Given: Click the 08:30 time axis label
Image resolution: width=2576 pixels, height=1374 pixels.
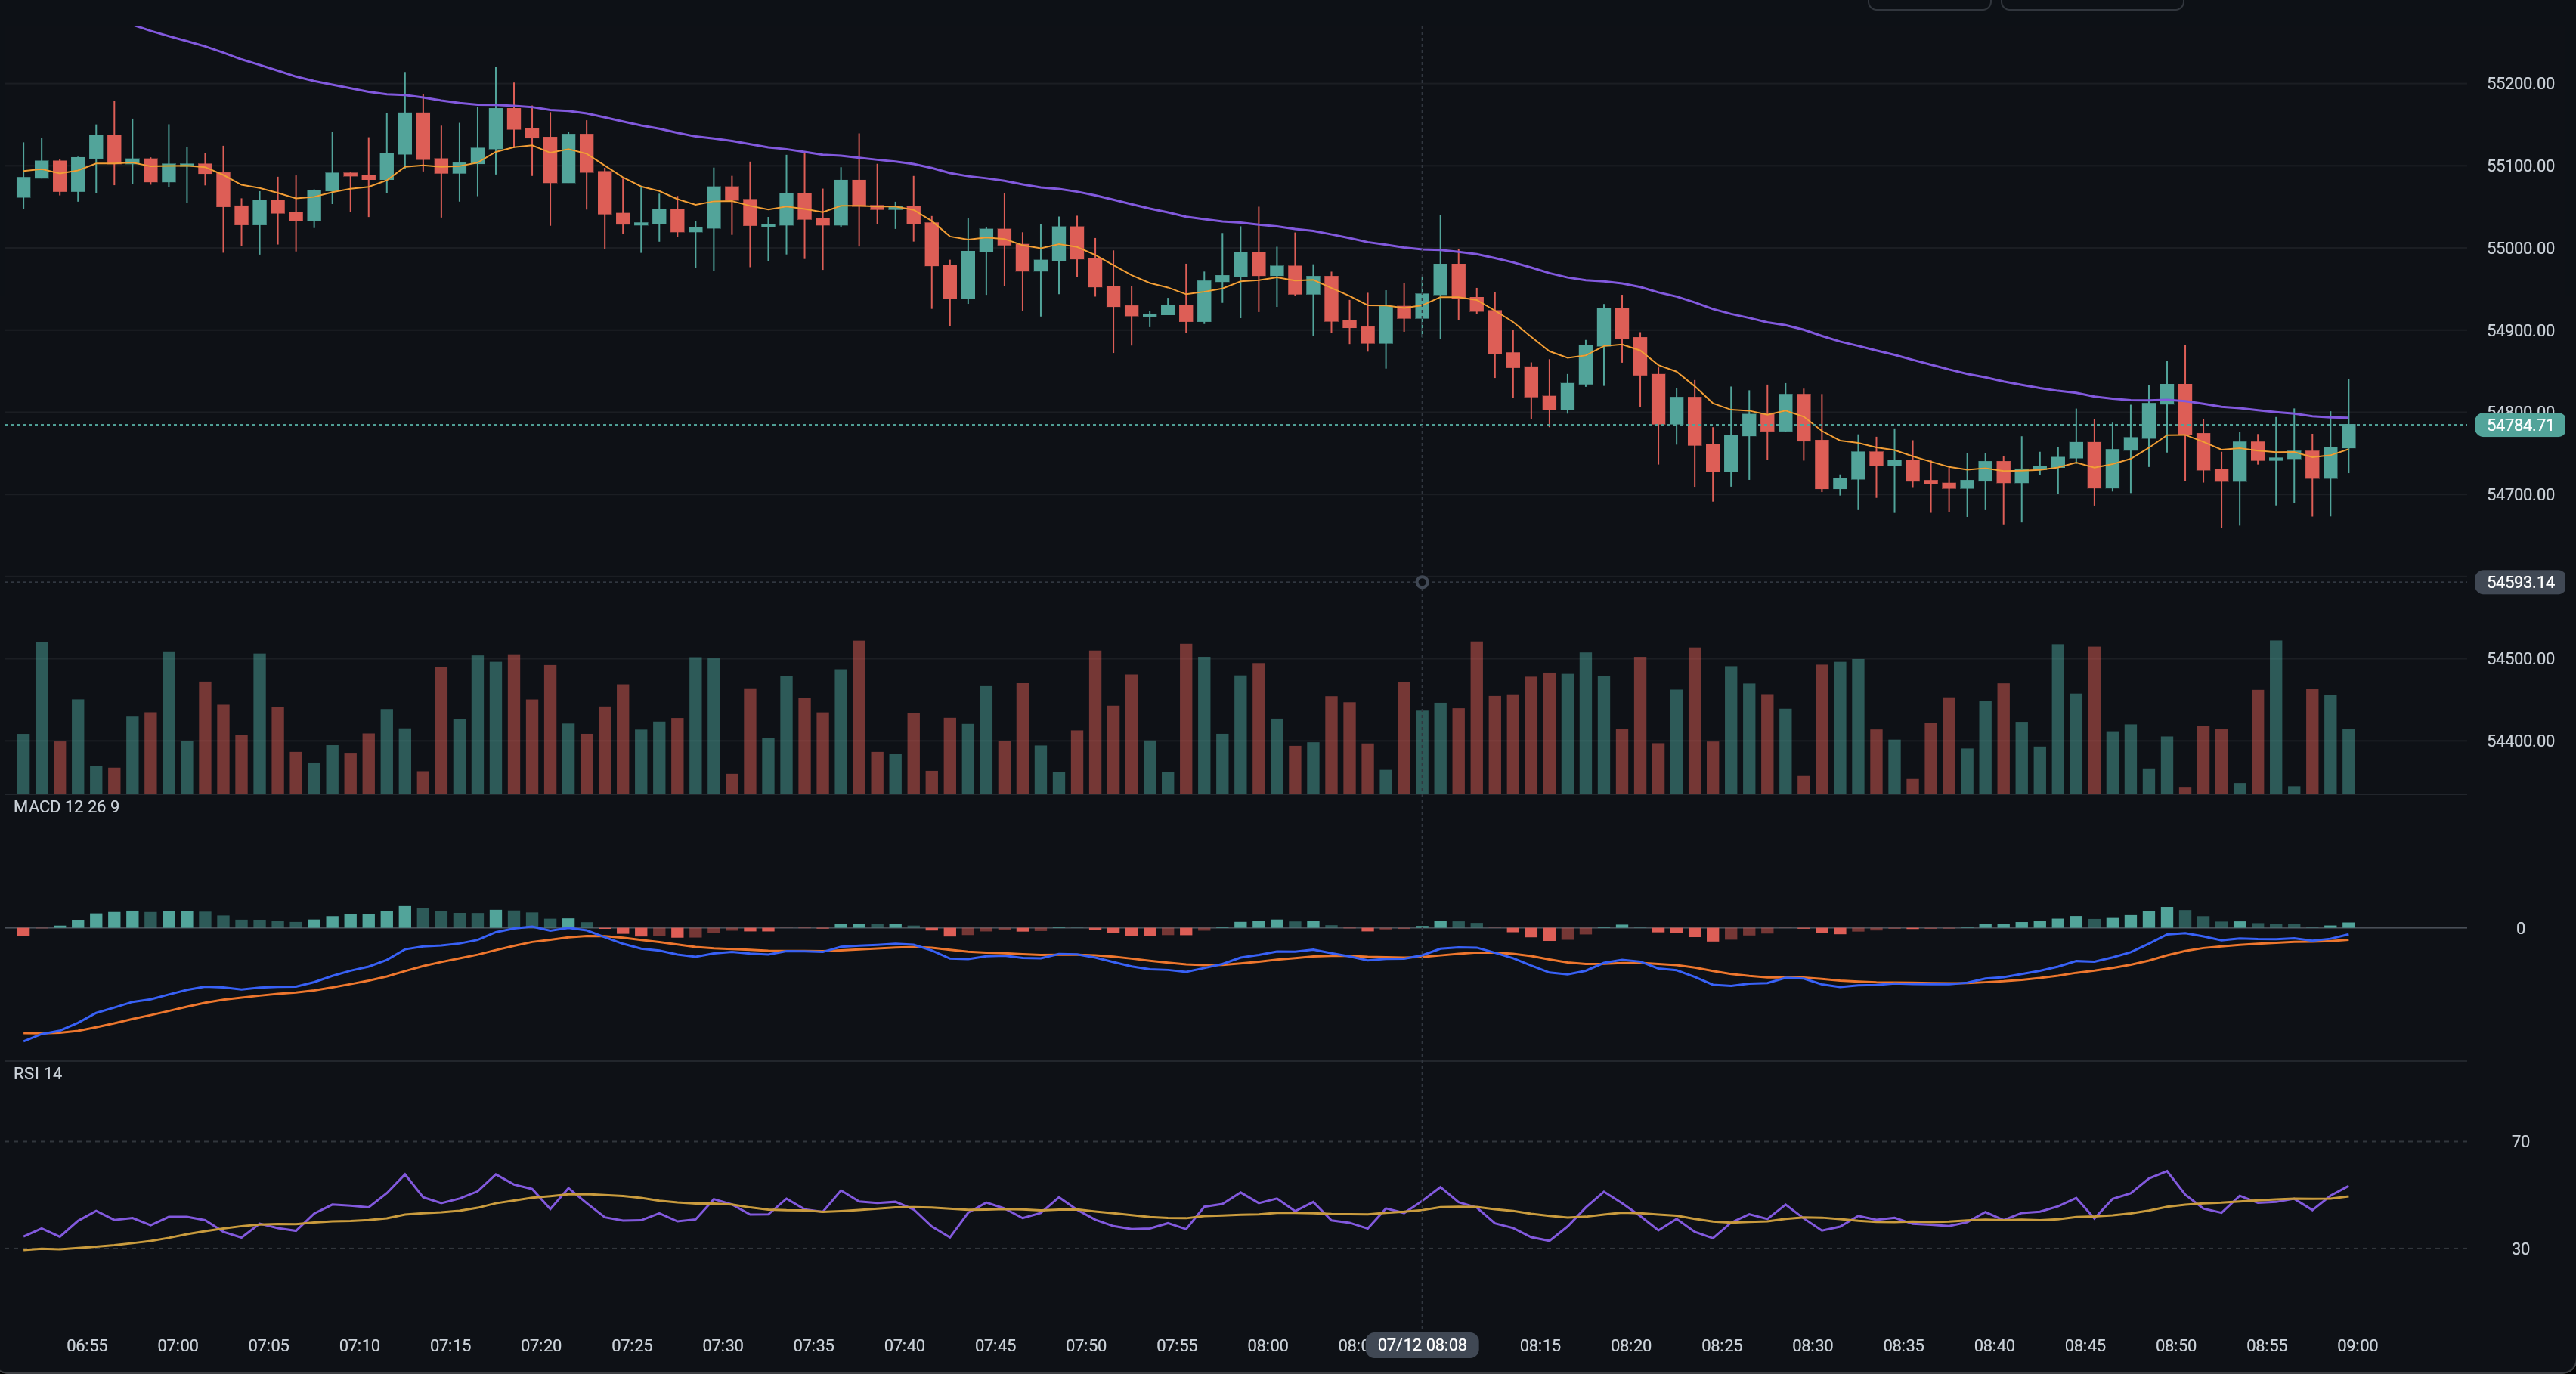Looking at the screenshot, I should click(x=1813, y=1345).
